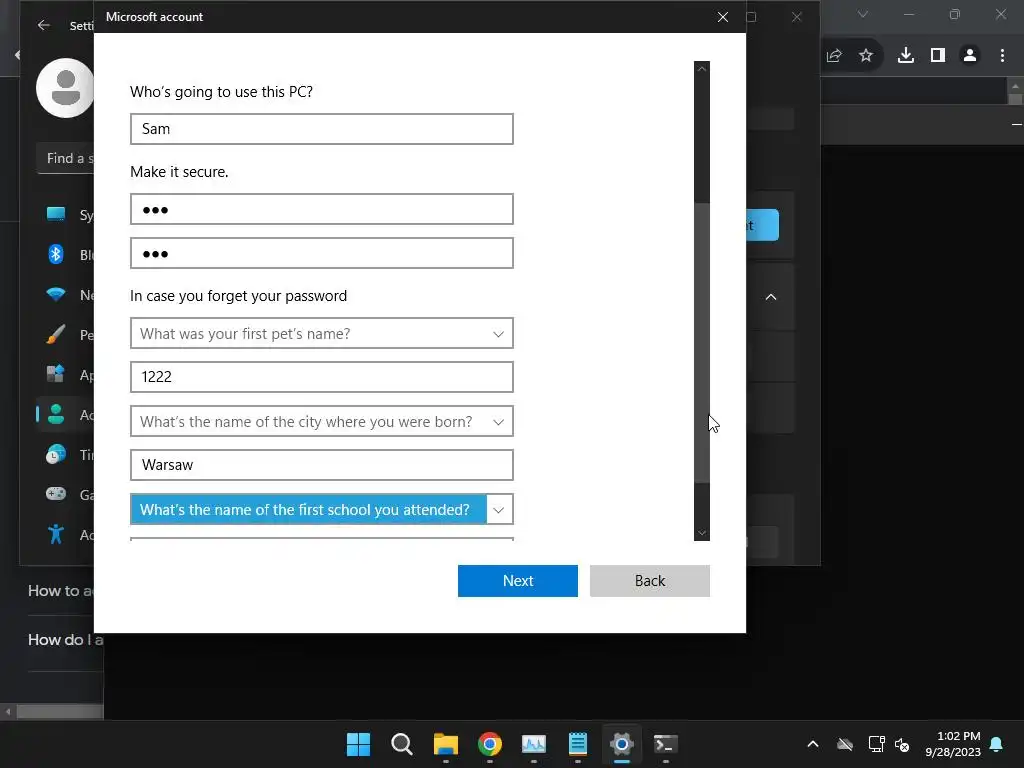Click Chrome share page icon

(x=834, y=56)
